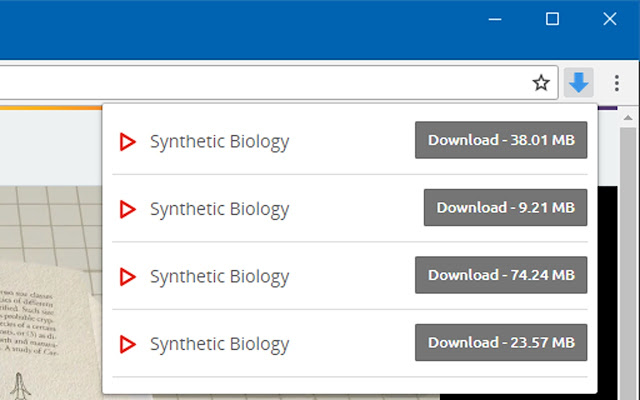This screenshot has width=640, height=400.
Task: Maximize the browser window
Action: (x=552, y=19)
